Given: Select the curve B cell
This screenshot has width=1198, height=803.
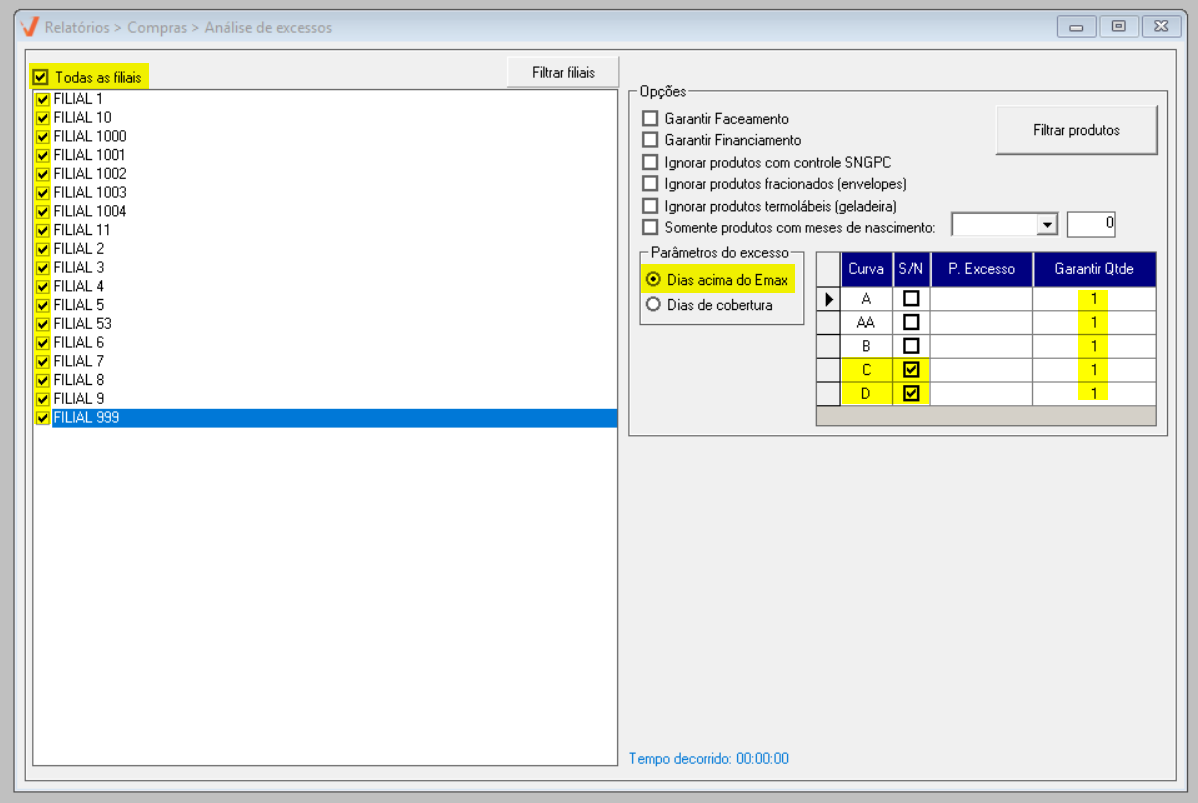Looking at the screenshot, I should (866, 346).
